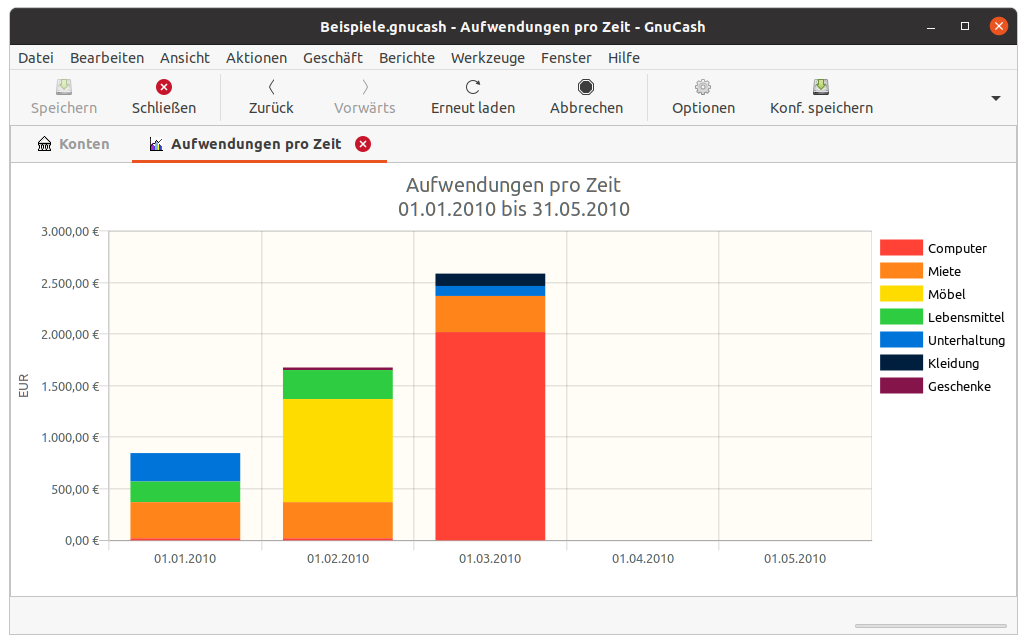Screen dimensions: 1027x644
Task: Click the red Computer legend swatch
Action: (x=901, y=248)
